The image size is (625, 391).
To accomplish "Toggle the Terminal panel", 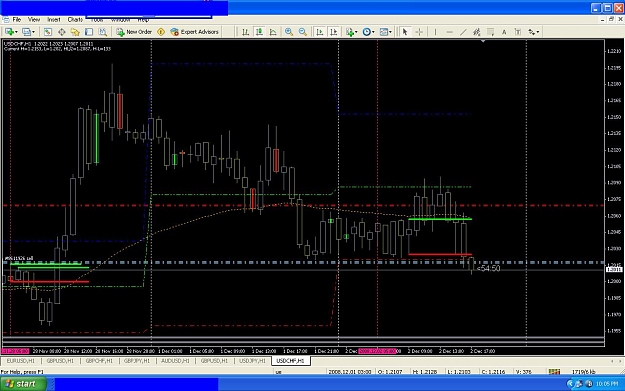I will point(89,32).
